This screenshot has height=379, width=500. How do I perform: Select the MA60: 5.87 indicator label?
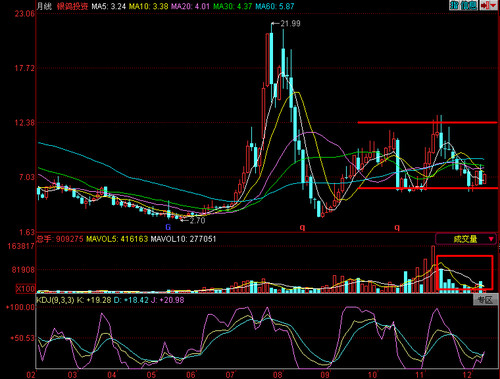coord(275,6)
